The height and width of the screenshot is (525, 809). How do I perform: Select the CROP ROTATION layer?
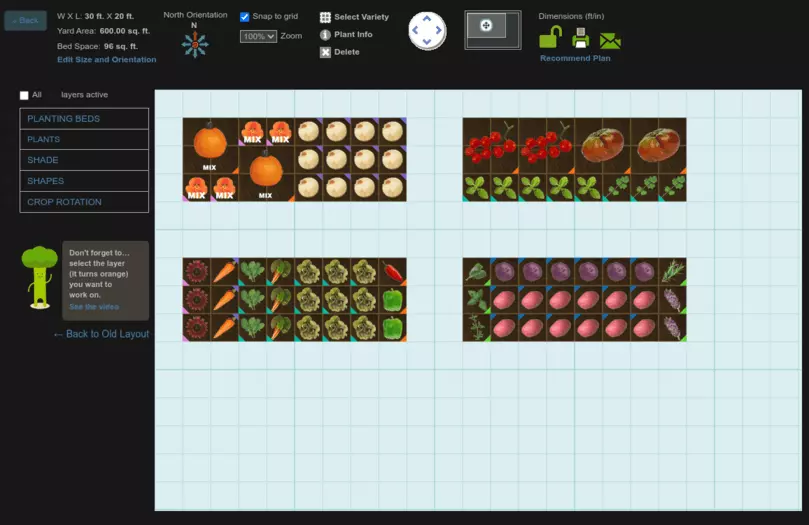[x=84, y=202]
